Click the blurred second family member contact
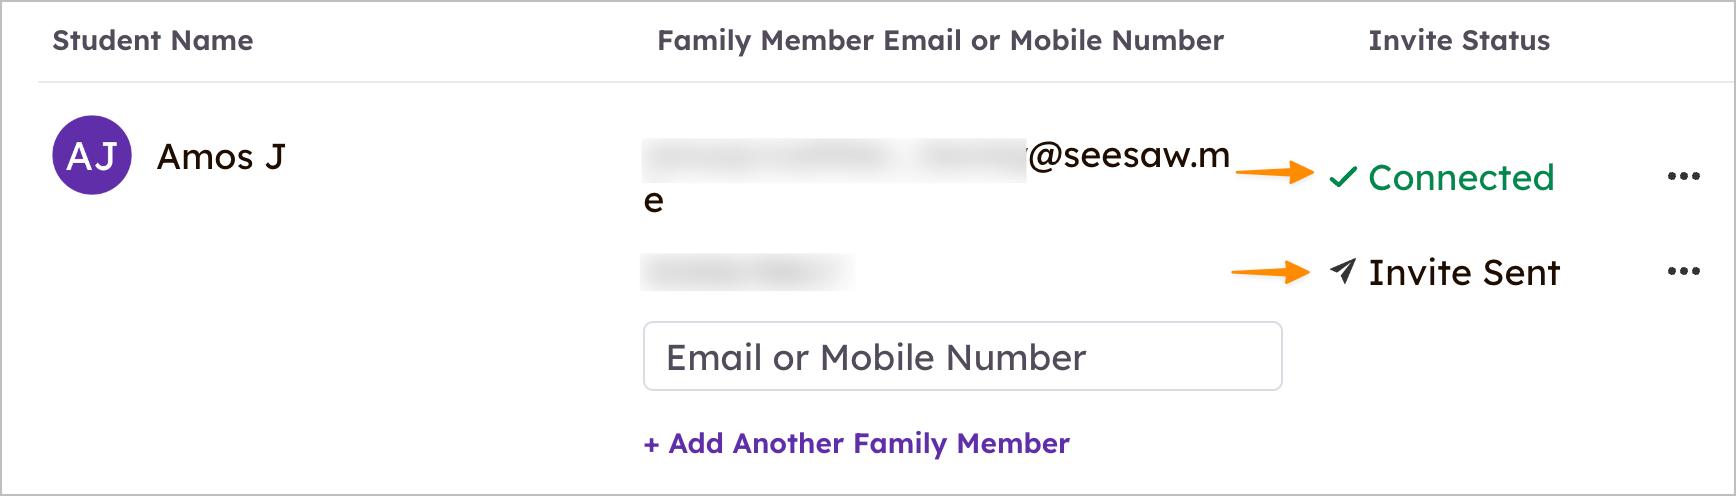Image resolution: width=1736 pixels, height=496 pixels. (746, 271)
